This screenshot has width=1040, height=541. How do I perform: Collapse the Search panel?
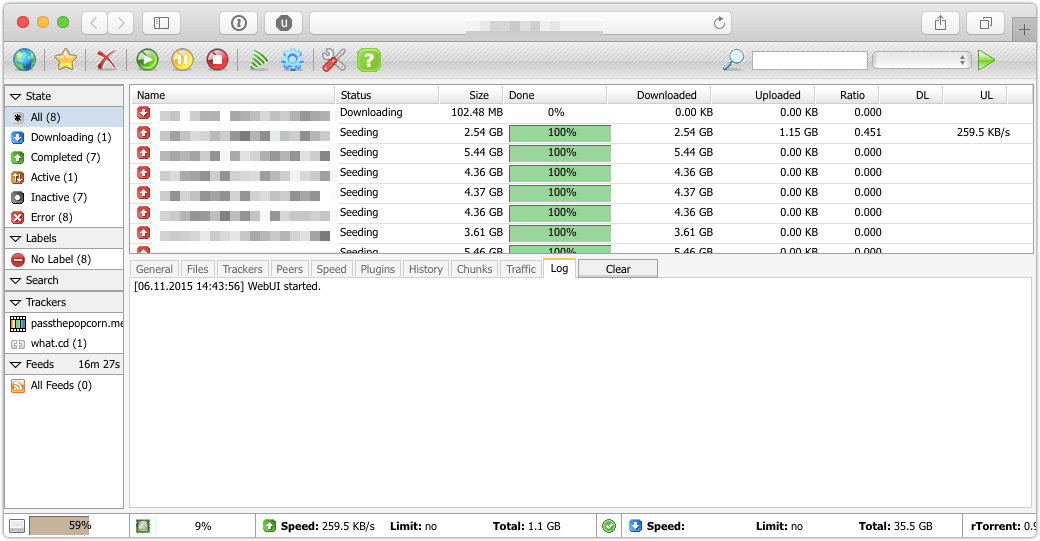pyautogui.click(x=16, y=281)
